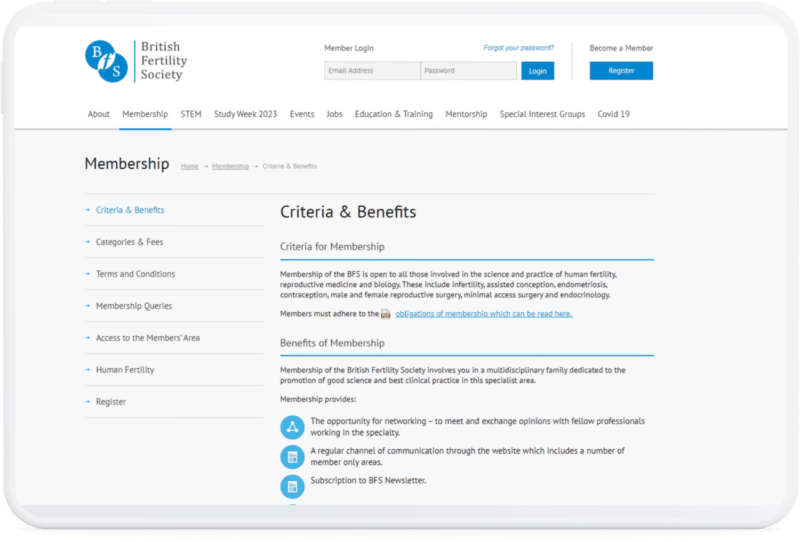Open Forgot your password link

click(x=518, y=48)
